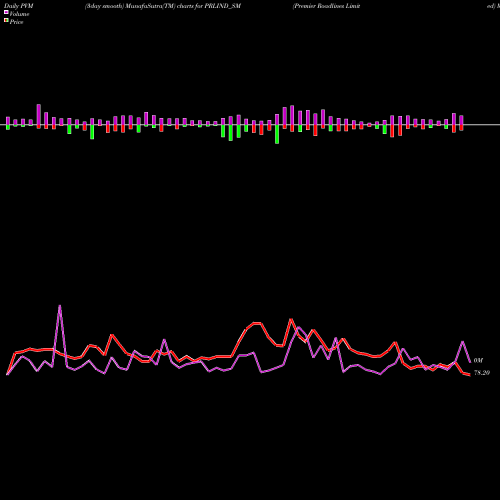Click the 'Daily PVM' title text
The image size is (500, 500).
pyautogui.click(x=19, y=6)
